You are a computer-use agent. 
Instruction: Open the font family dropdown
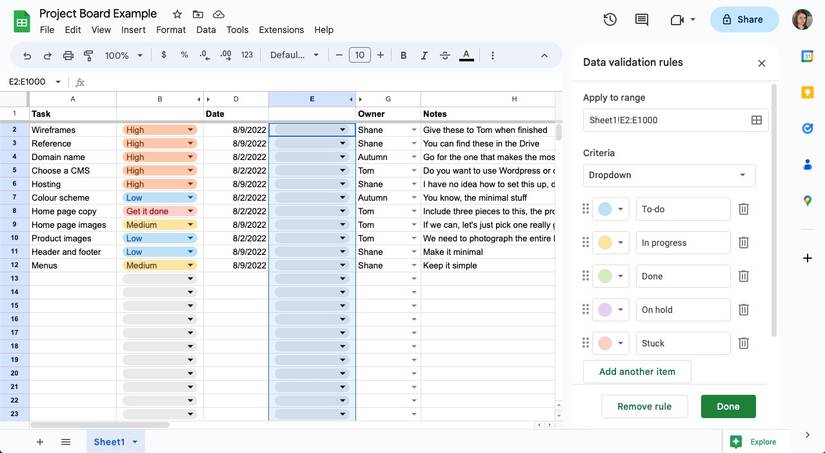point(294,55)
